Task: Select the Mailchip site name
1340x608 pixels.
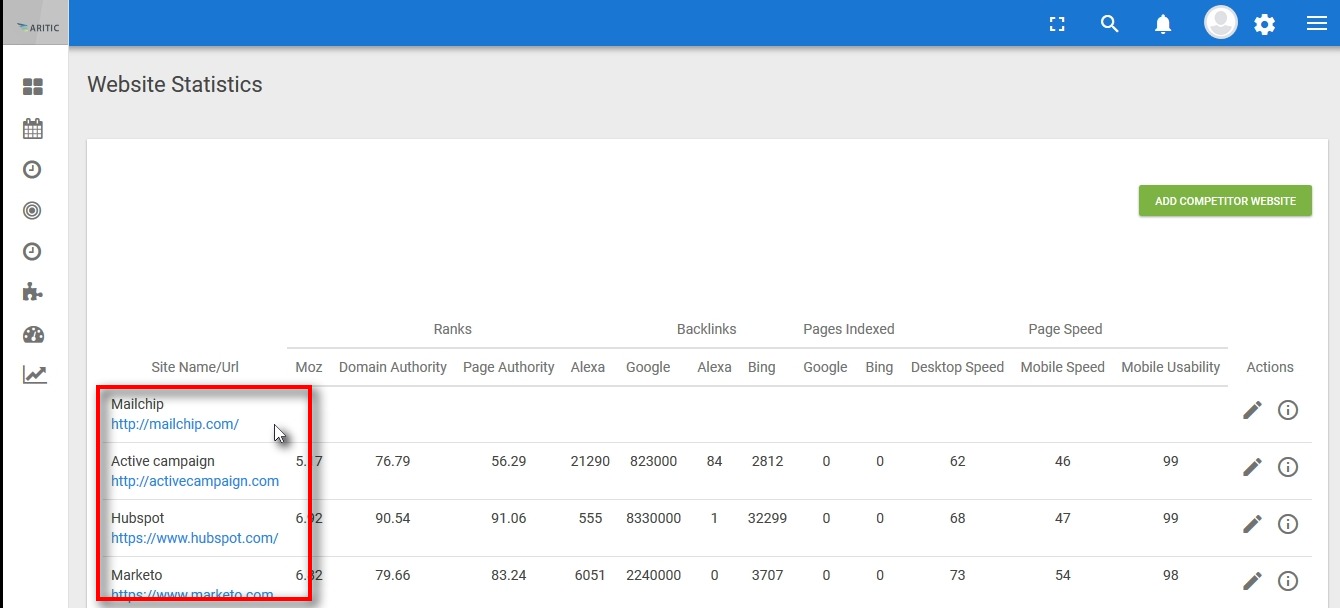Action: pos(137,404)
